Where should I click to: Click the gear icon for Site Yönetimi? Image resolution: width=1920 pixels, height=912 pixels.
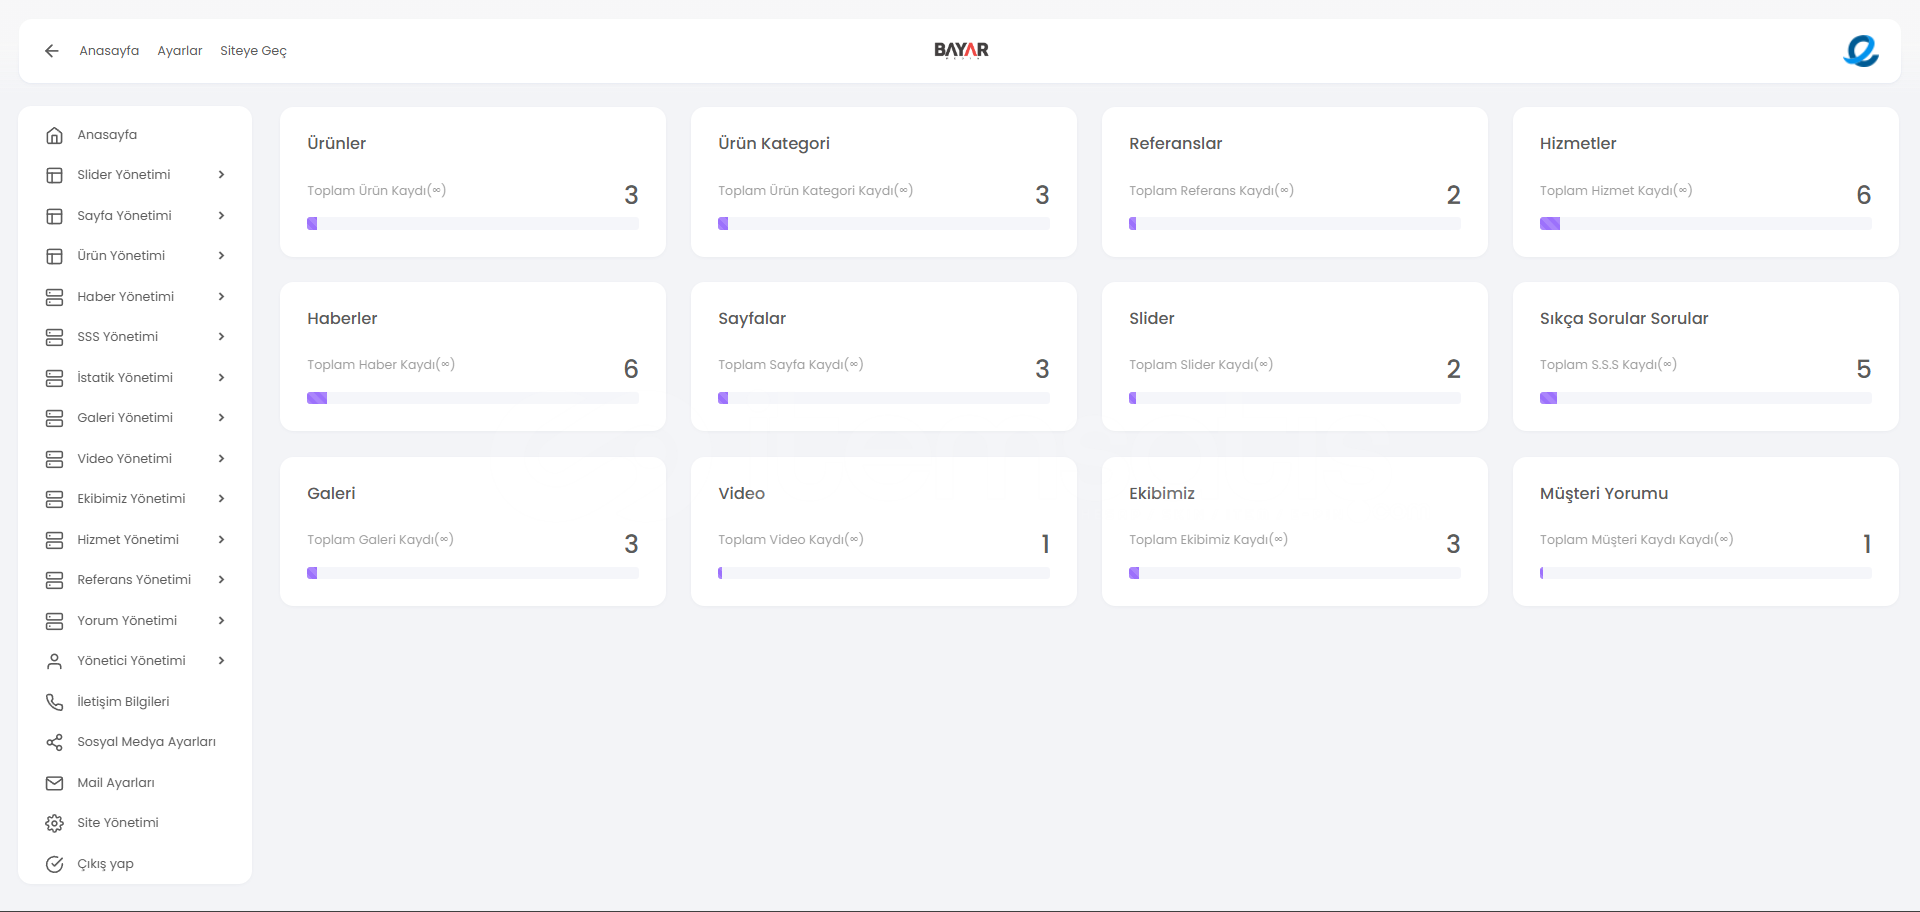point(55,823)
